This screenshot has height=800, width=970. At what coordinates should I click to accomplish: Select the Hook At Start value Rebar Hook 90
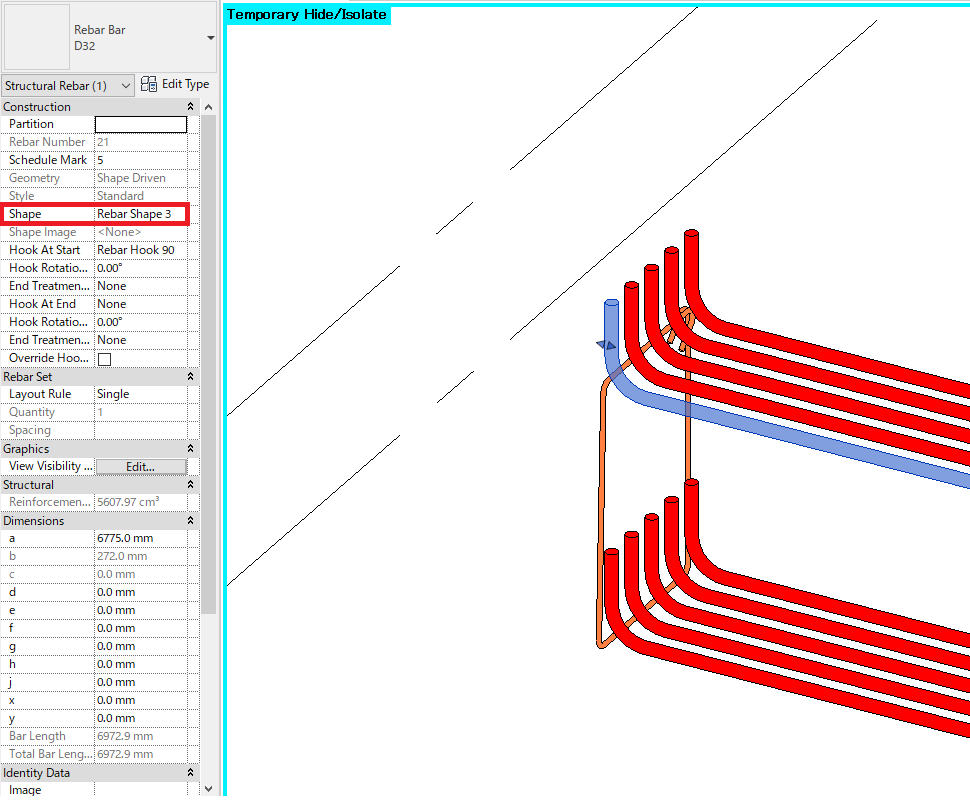coord(140,249)
